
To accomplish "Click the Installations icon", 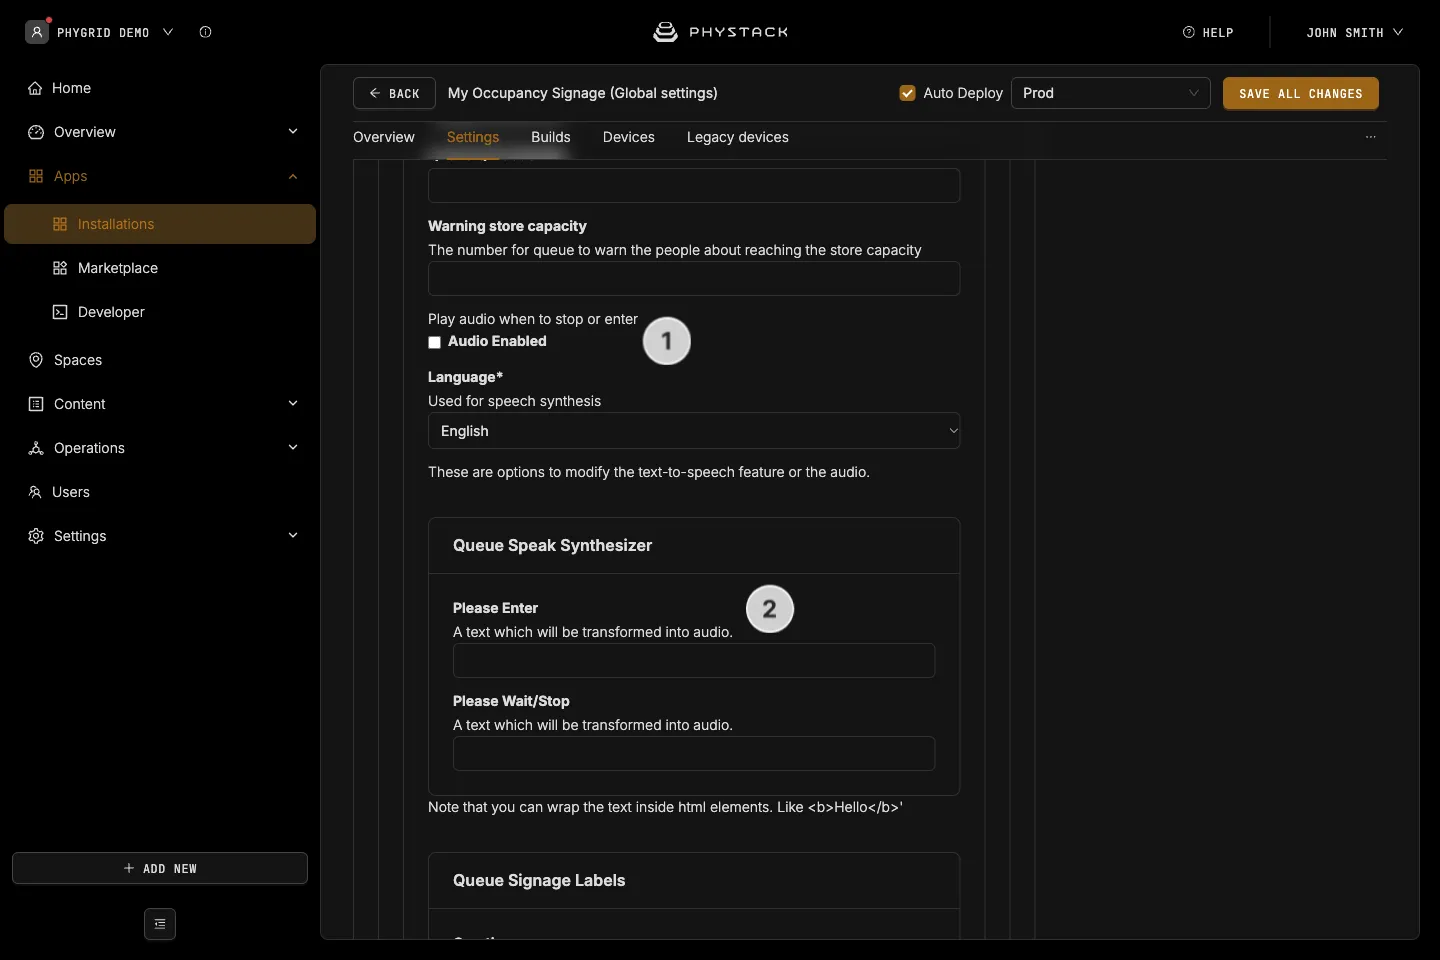I will [60, 224].
